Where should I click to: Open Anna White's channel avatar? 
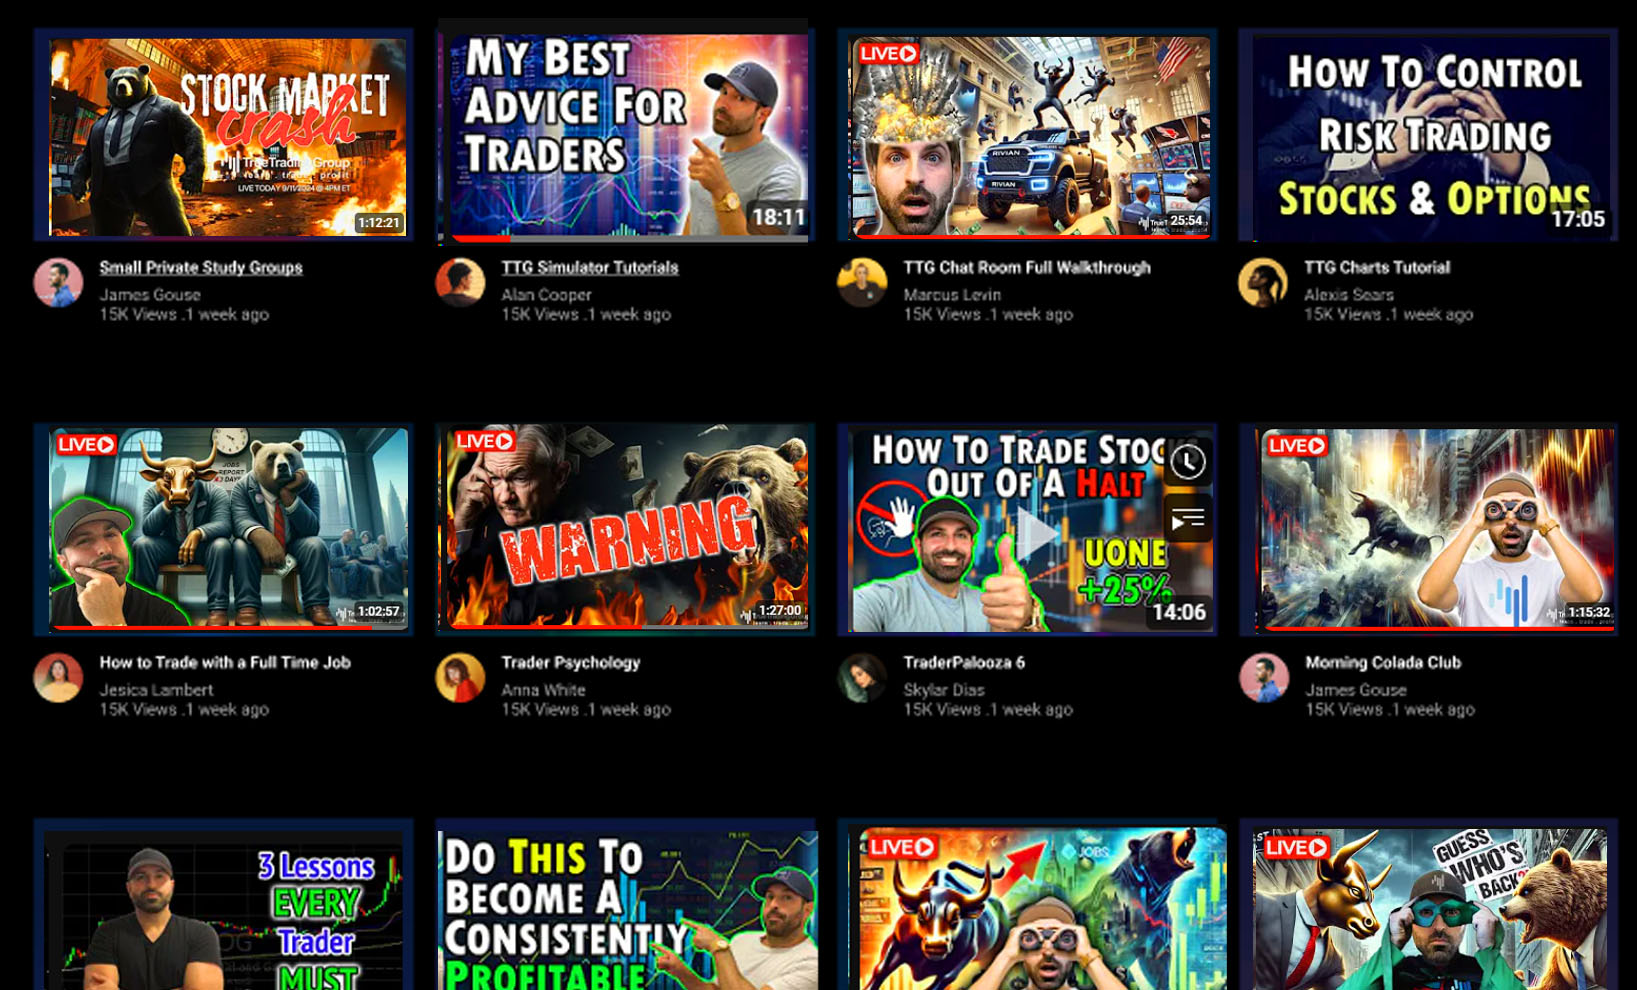click(460, 677)
